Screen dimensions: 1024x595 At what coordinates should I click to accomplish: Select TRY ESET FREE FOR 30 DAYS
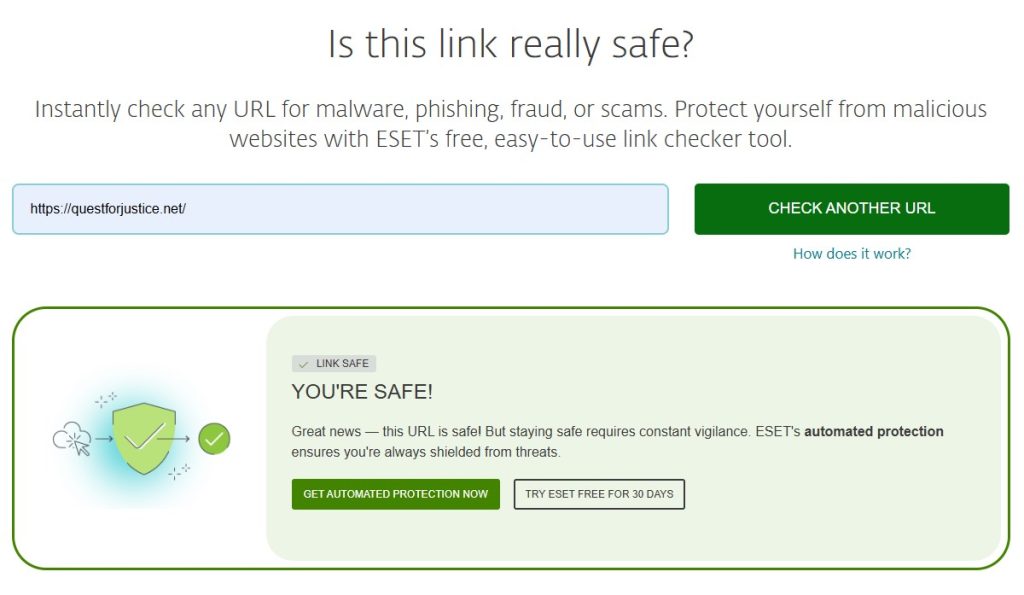[x=599, y=494]
